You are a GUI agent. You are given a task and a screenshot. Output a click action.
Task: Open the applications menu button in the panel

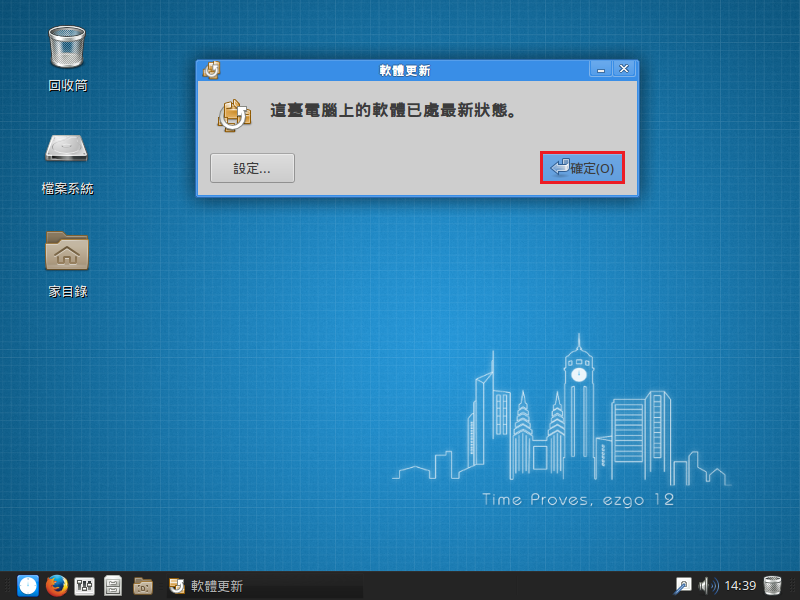point(28,586)
